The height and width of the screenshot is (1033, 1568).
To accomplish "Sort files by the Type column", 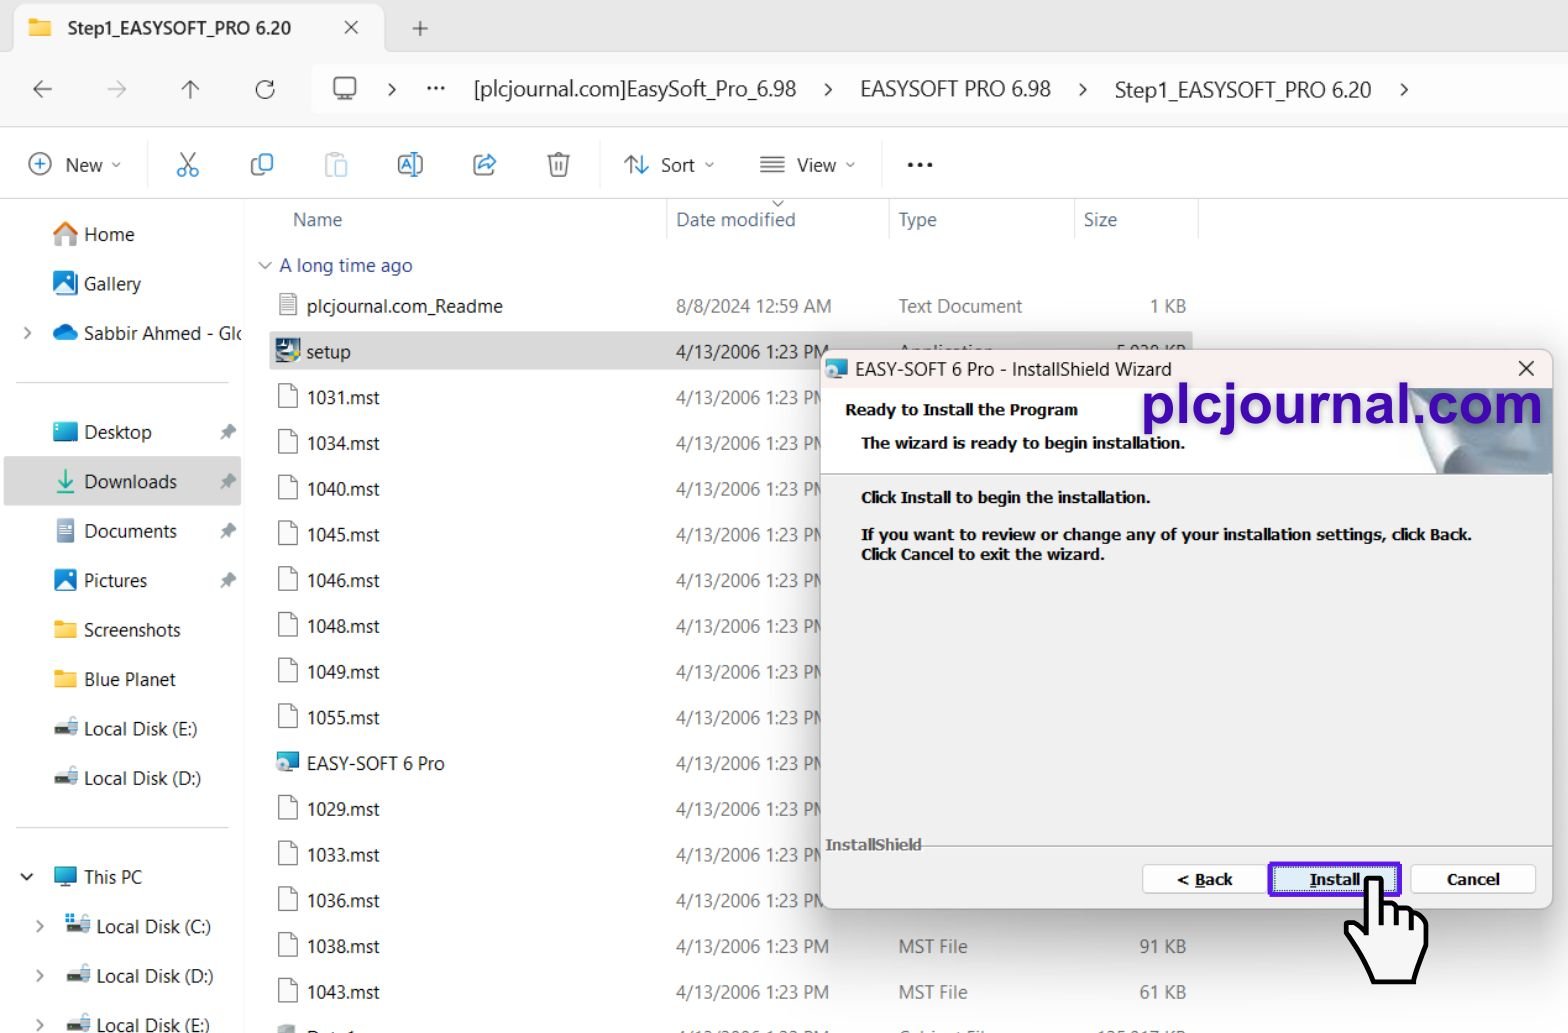I will coord(917,220).
